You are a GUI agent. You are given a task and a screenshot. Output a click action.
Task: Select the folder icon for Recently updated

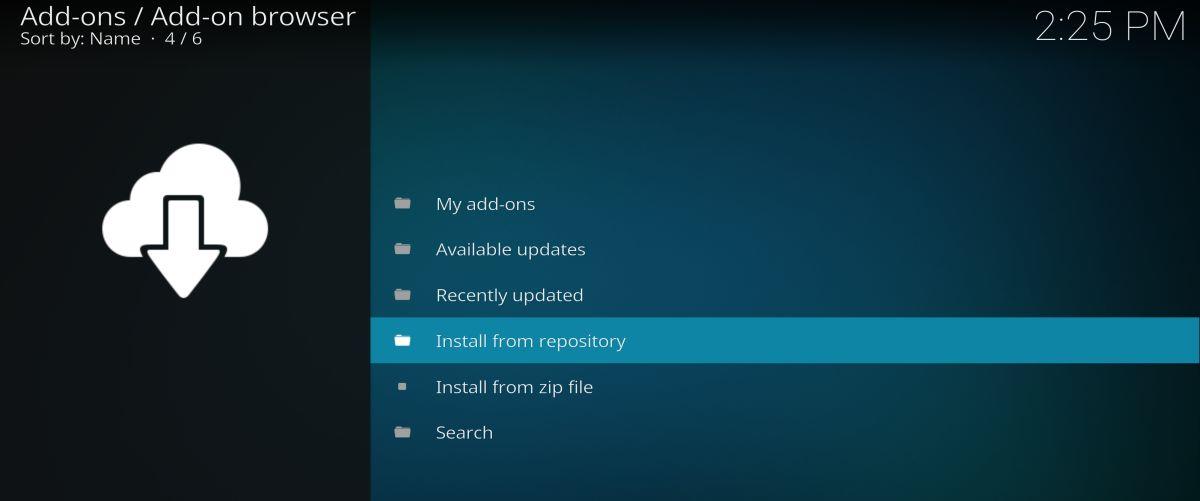(402, 295)
